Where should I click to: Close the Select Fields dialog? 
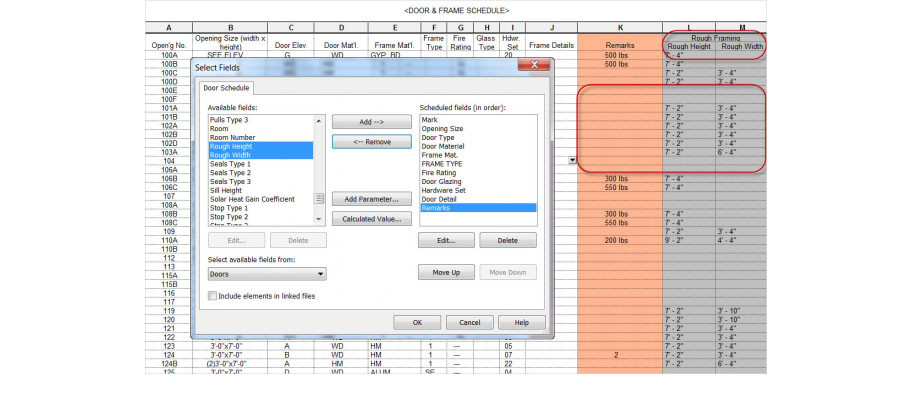click(533, 65)
